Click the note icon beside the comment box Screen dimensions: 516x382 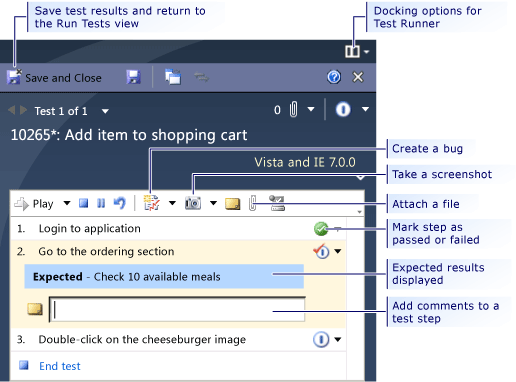pyautogui.click(x=35, y=309)
